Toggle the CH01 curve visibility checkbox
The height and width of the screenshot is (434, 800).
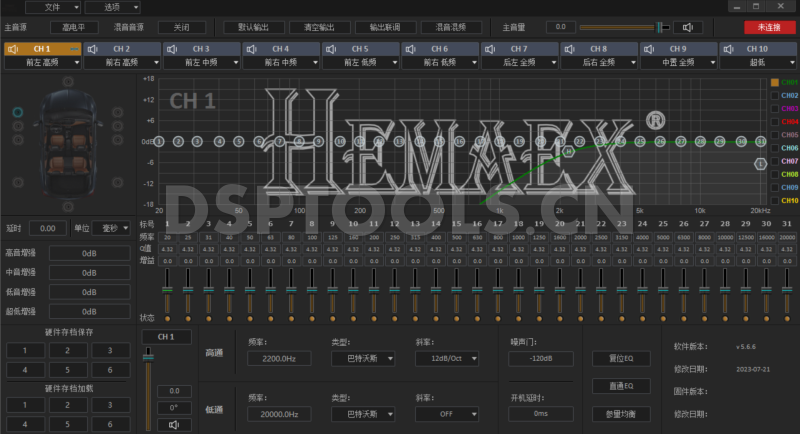(774, 83)
